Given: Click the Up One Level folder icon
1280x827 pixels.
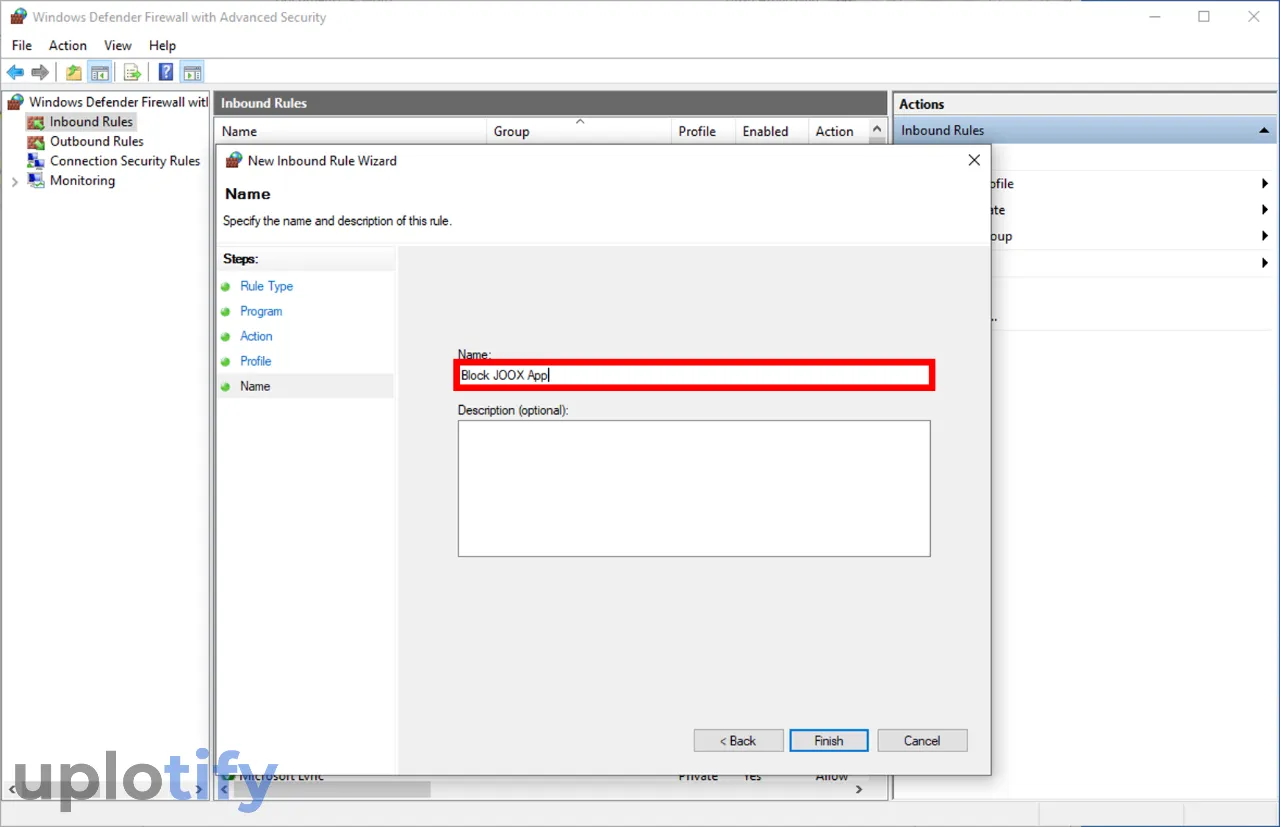Looking at the screenshot, I should (74, 72).
